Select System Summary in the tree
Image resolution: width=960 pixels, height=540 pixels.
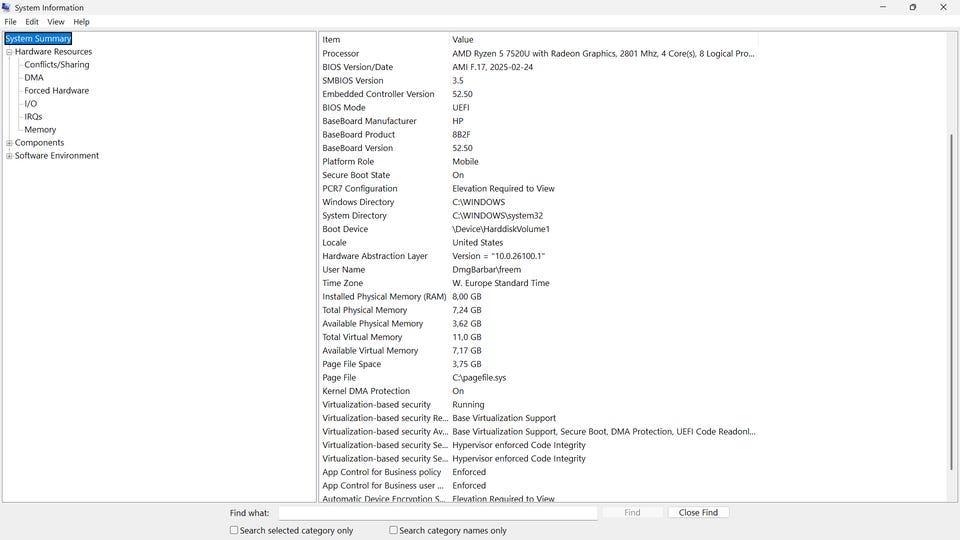pos(38,39)
